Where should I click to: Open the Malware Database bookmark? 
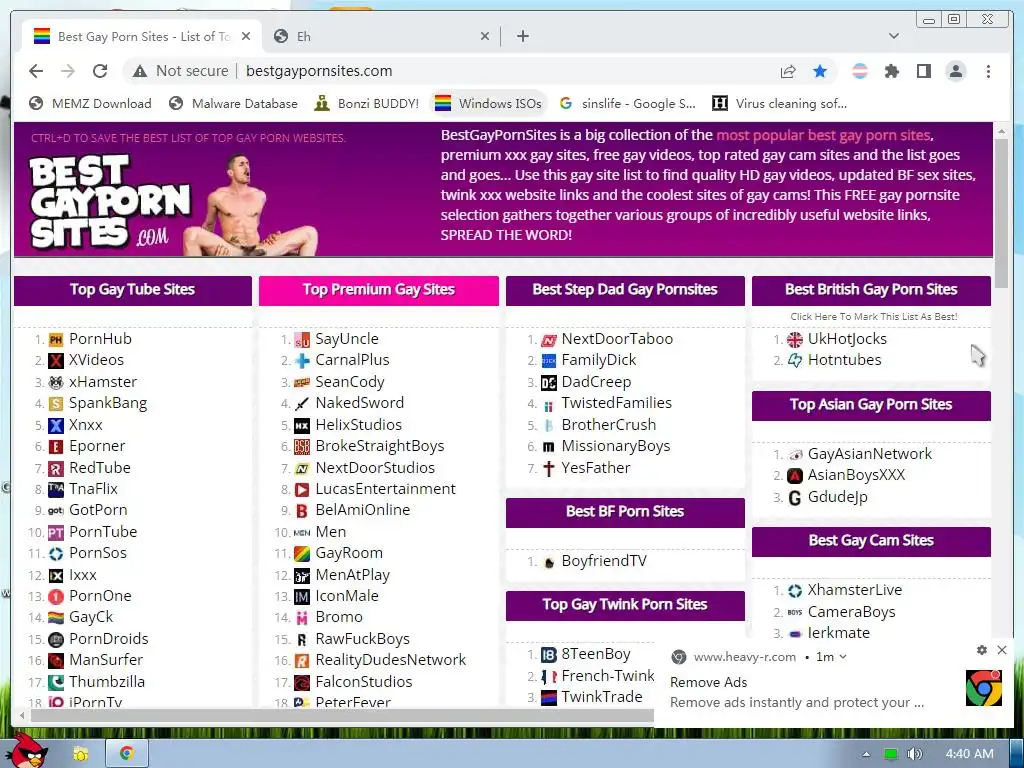[233, 103]
